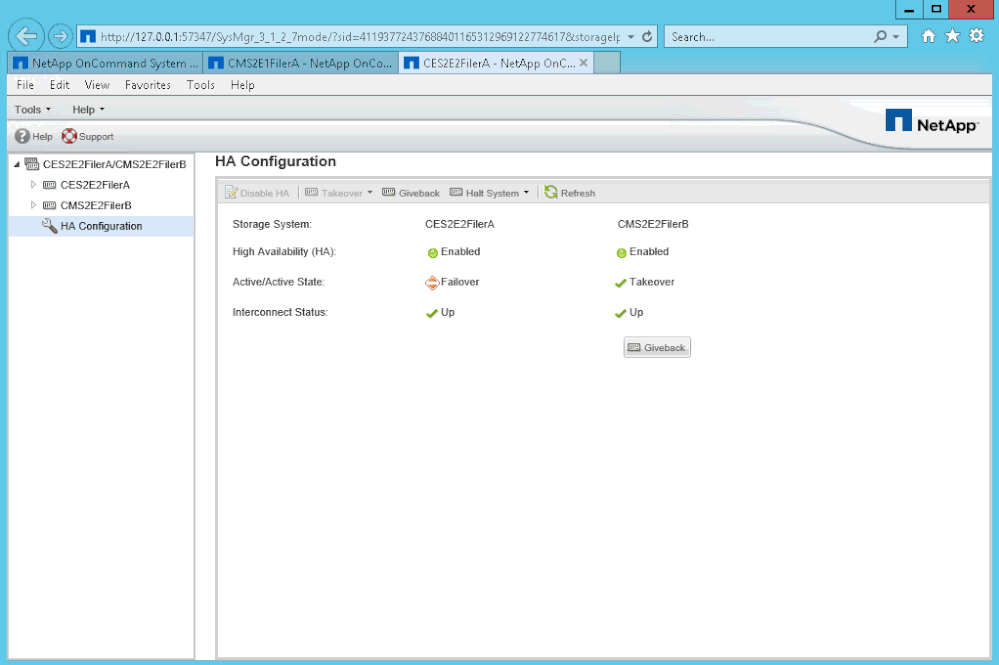Click the High Availability (HA) label
Image resolution: width=999 pixels, height=665 pixels.
coord(284,252)
